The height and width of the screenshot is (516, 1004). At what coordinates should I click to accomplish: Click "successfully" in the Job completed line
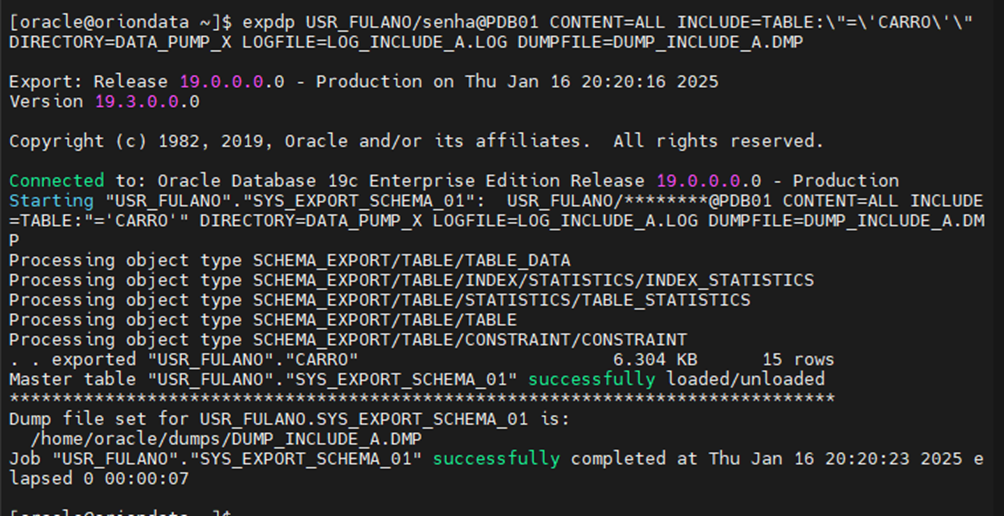496,459
